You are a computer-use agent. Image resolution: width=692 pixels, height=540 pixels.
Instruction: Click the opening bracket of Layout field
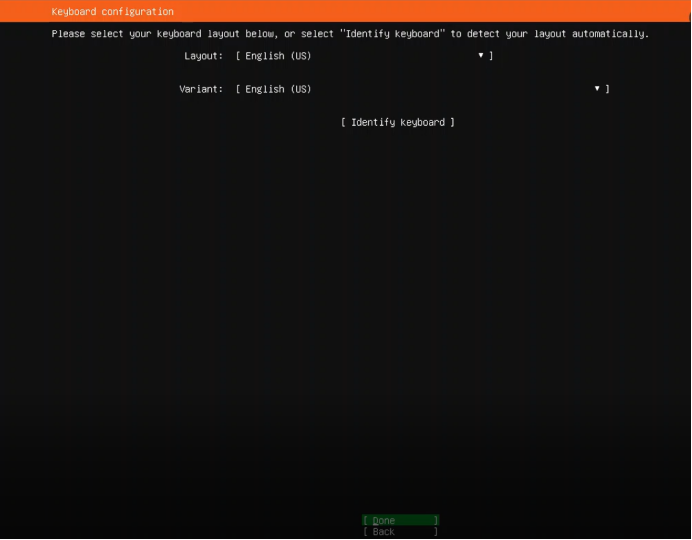point(238,56)
